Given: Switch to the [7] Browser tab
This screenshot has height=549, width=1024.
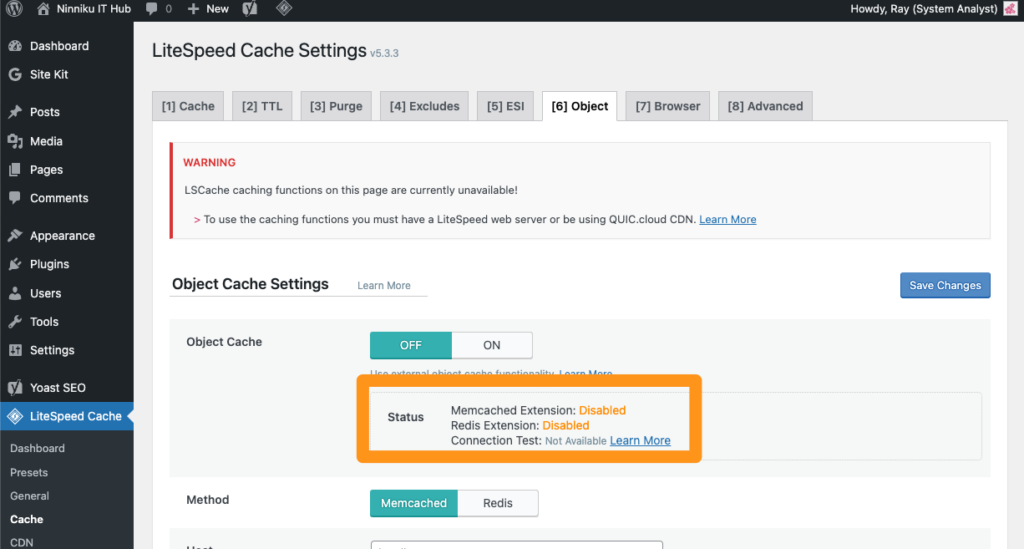Looking at the screenshot, I should pos(667,106).
